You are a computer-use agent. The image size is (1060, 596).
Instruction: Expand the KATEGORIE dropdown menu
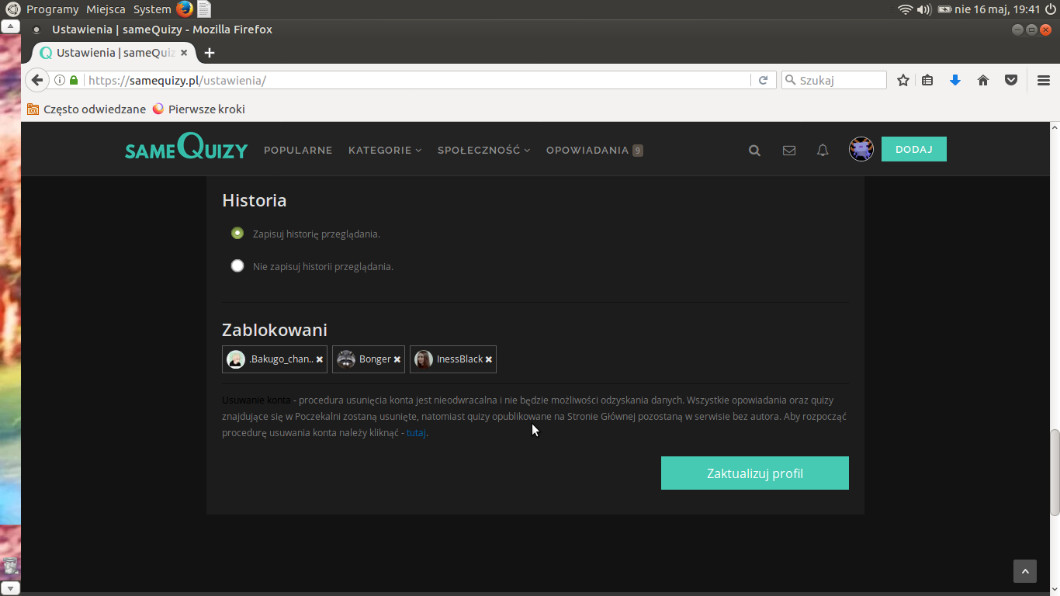pos(384,150)
